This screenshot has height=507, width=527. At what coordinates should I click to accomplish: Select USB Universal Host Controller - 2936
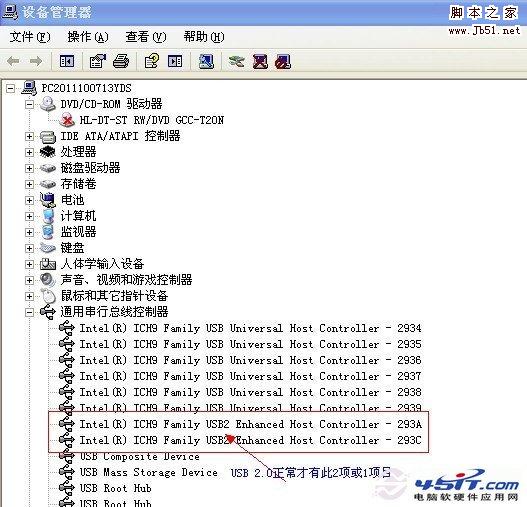(x=250, y=360)
